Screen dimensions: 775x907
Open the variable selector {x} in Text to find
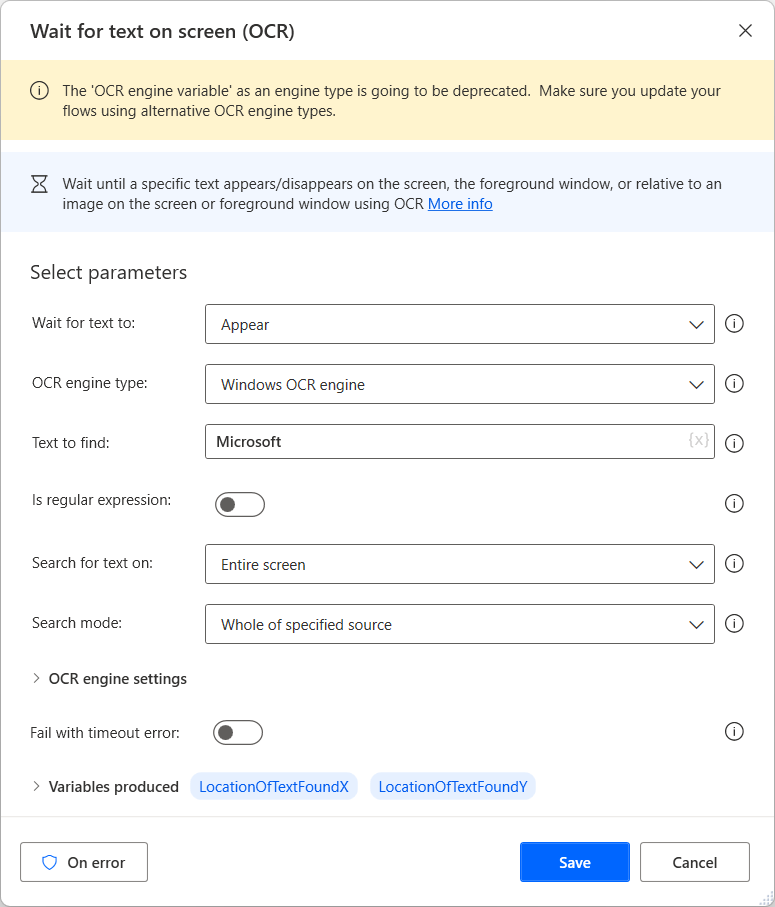[x=698, y=441]
